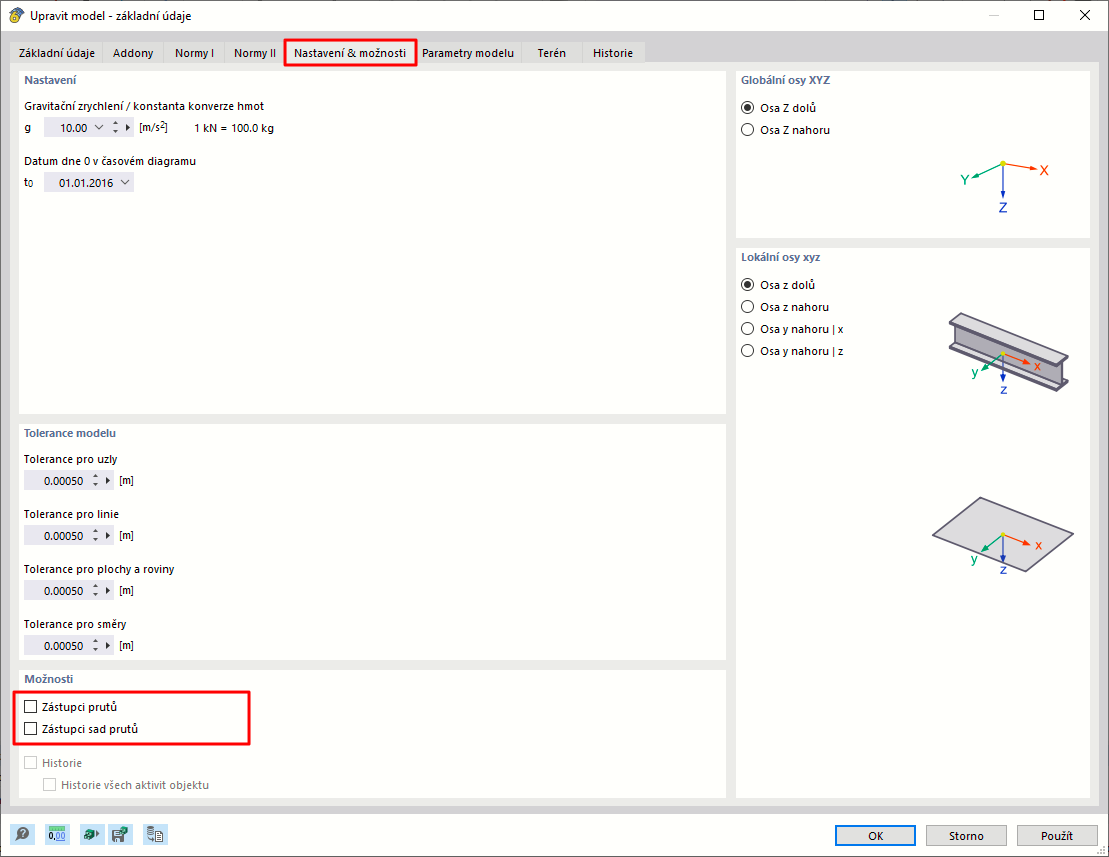This screenshot has height=857, width=1109.
Task: Expand arrow menu for surfaces tolerance
Action: pos(108,590)
